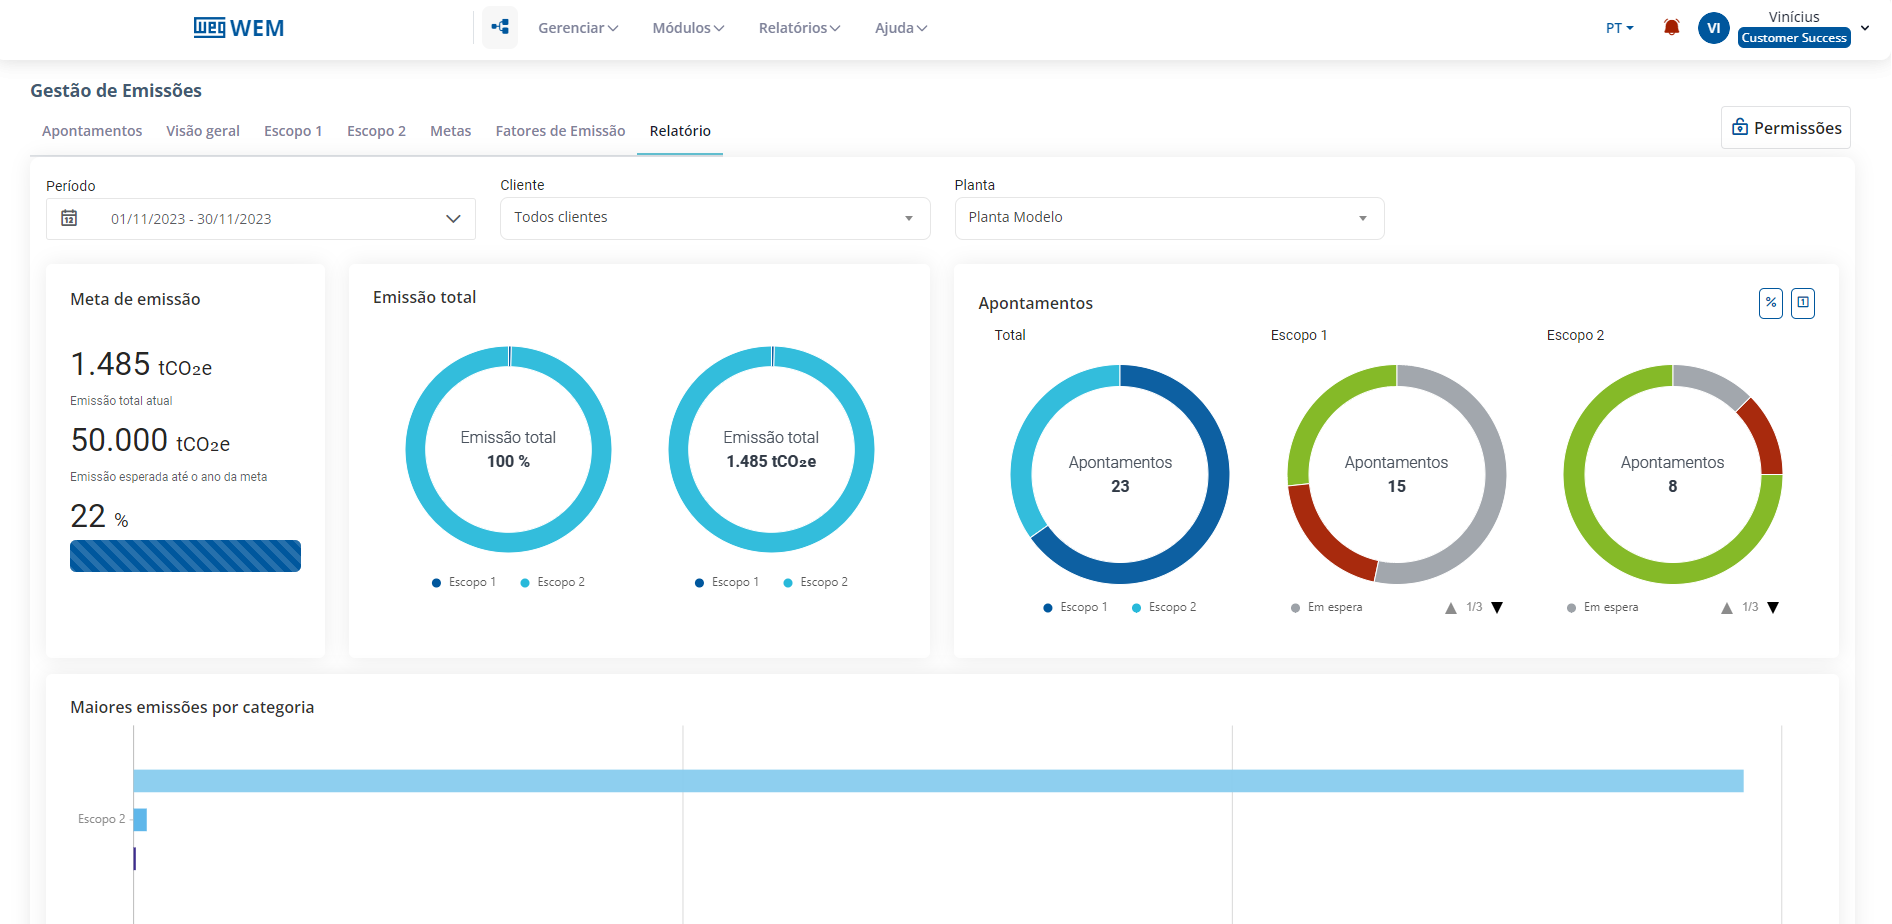Viewport: 1892px width, 924px height.
Task: Toggle Escopo 2 legend in Apontamentos Total chart
Action: (1164, 608)
